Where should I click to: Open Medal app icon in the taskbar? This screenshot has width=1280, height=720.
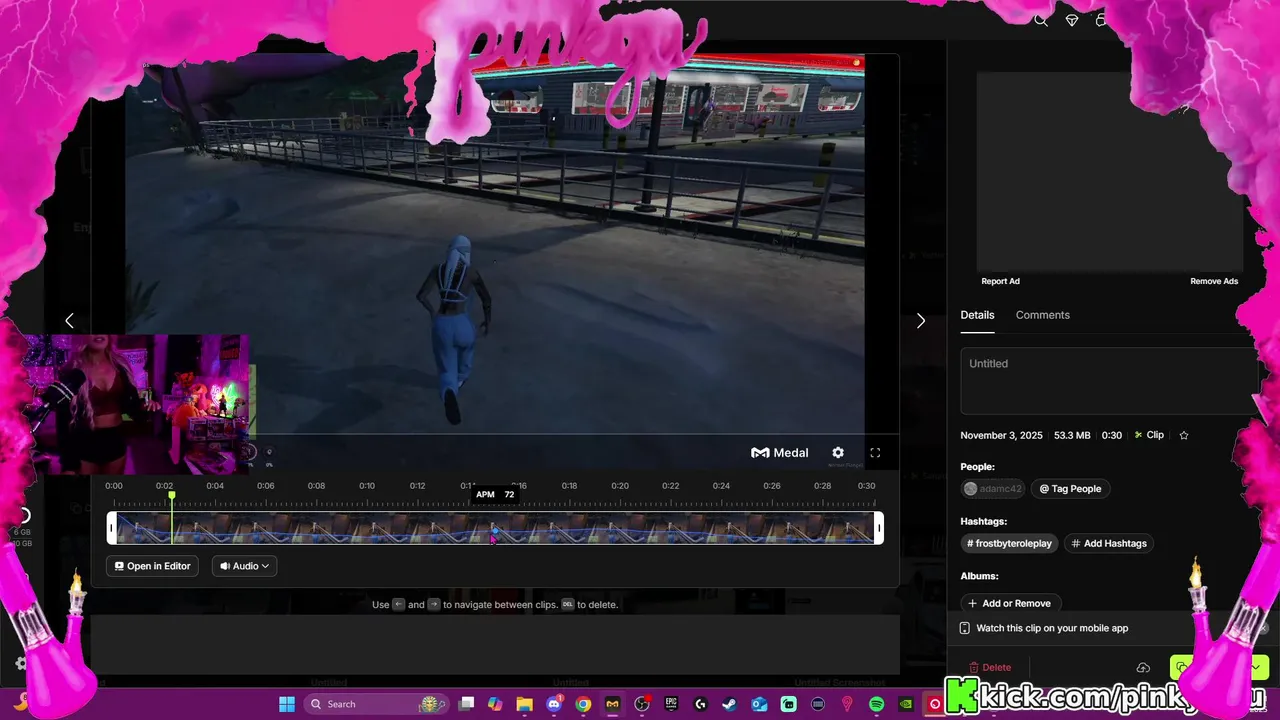[612, 704]
